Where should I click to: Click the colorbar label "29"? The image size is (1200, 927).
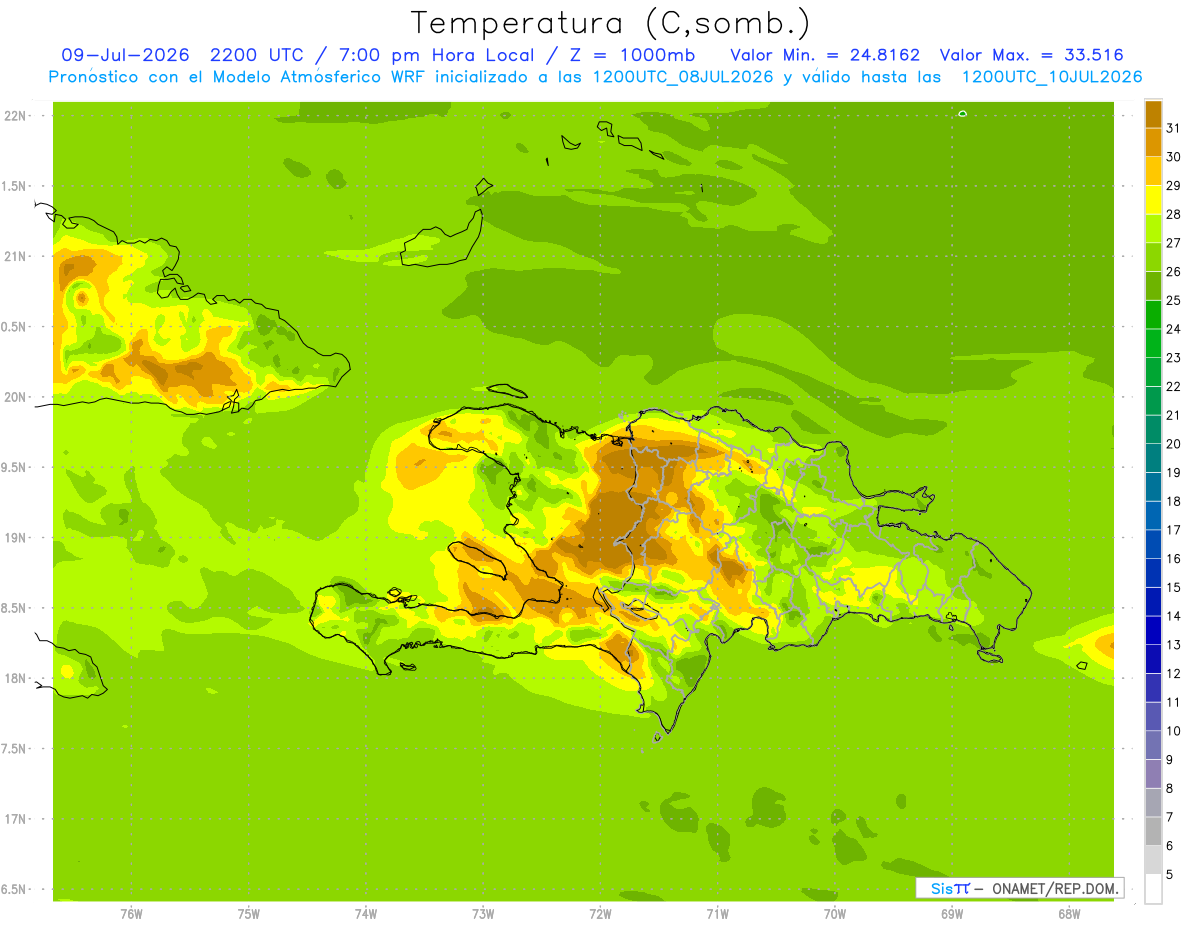(1174, 186)
